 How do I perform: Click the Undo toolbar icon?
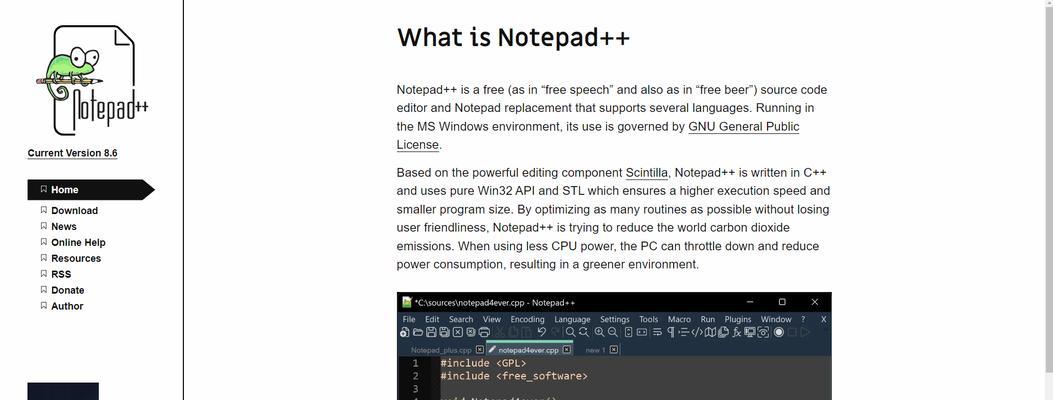[x=541, y=332]
